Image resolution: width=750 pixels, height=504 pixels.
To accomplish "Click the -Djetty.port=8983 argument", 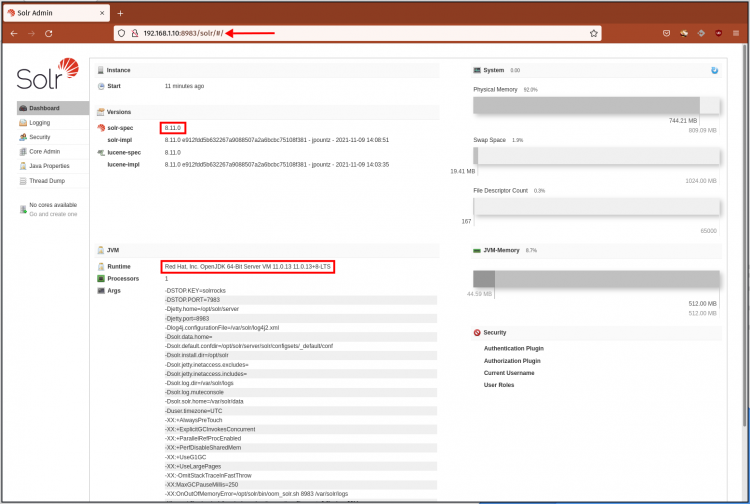I will [x=187, y=318].
